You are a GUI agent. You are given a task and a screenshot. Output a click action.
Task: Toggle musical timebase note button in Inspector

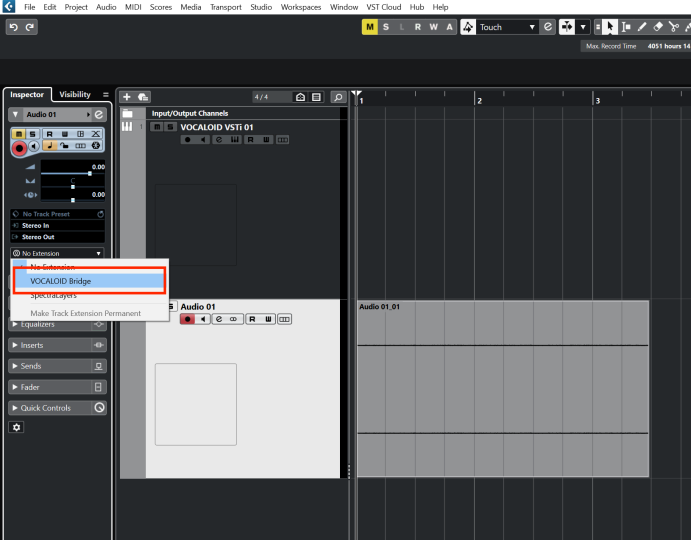[x=49, y=145]
